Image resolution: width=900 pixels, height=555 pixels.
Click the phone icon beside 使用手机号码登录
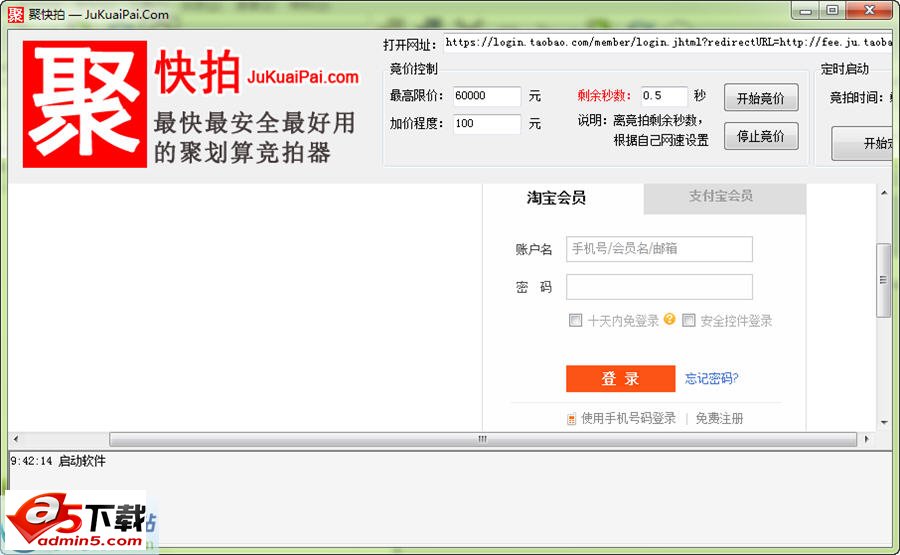coord(571,419)
